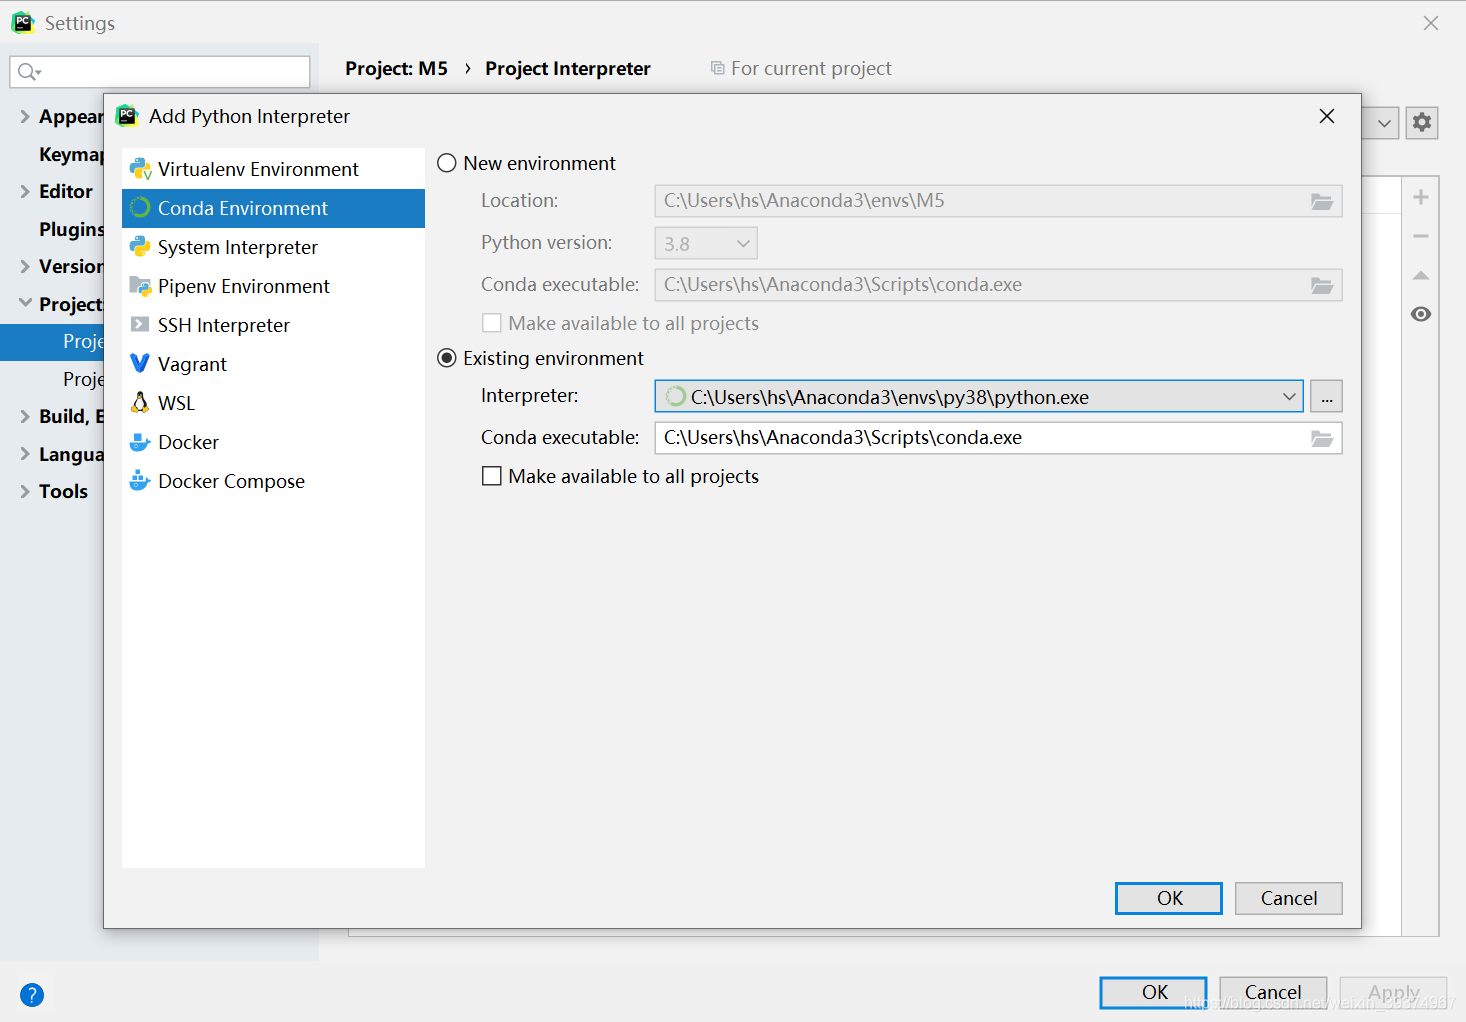Screen dimensions: 1466x1022
Task: Open interpreter gear settings in Settings window
Action: (1422, 123)
